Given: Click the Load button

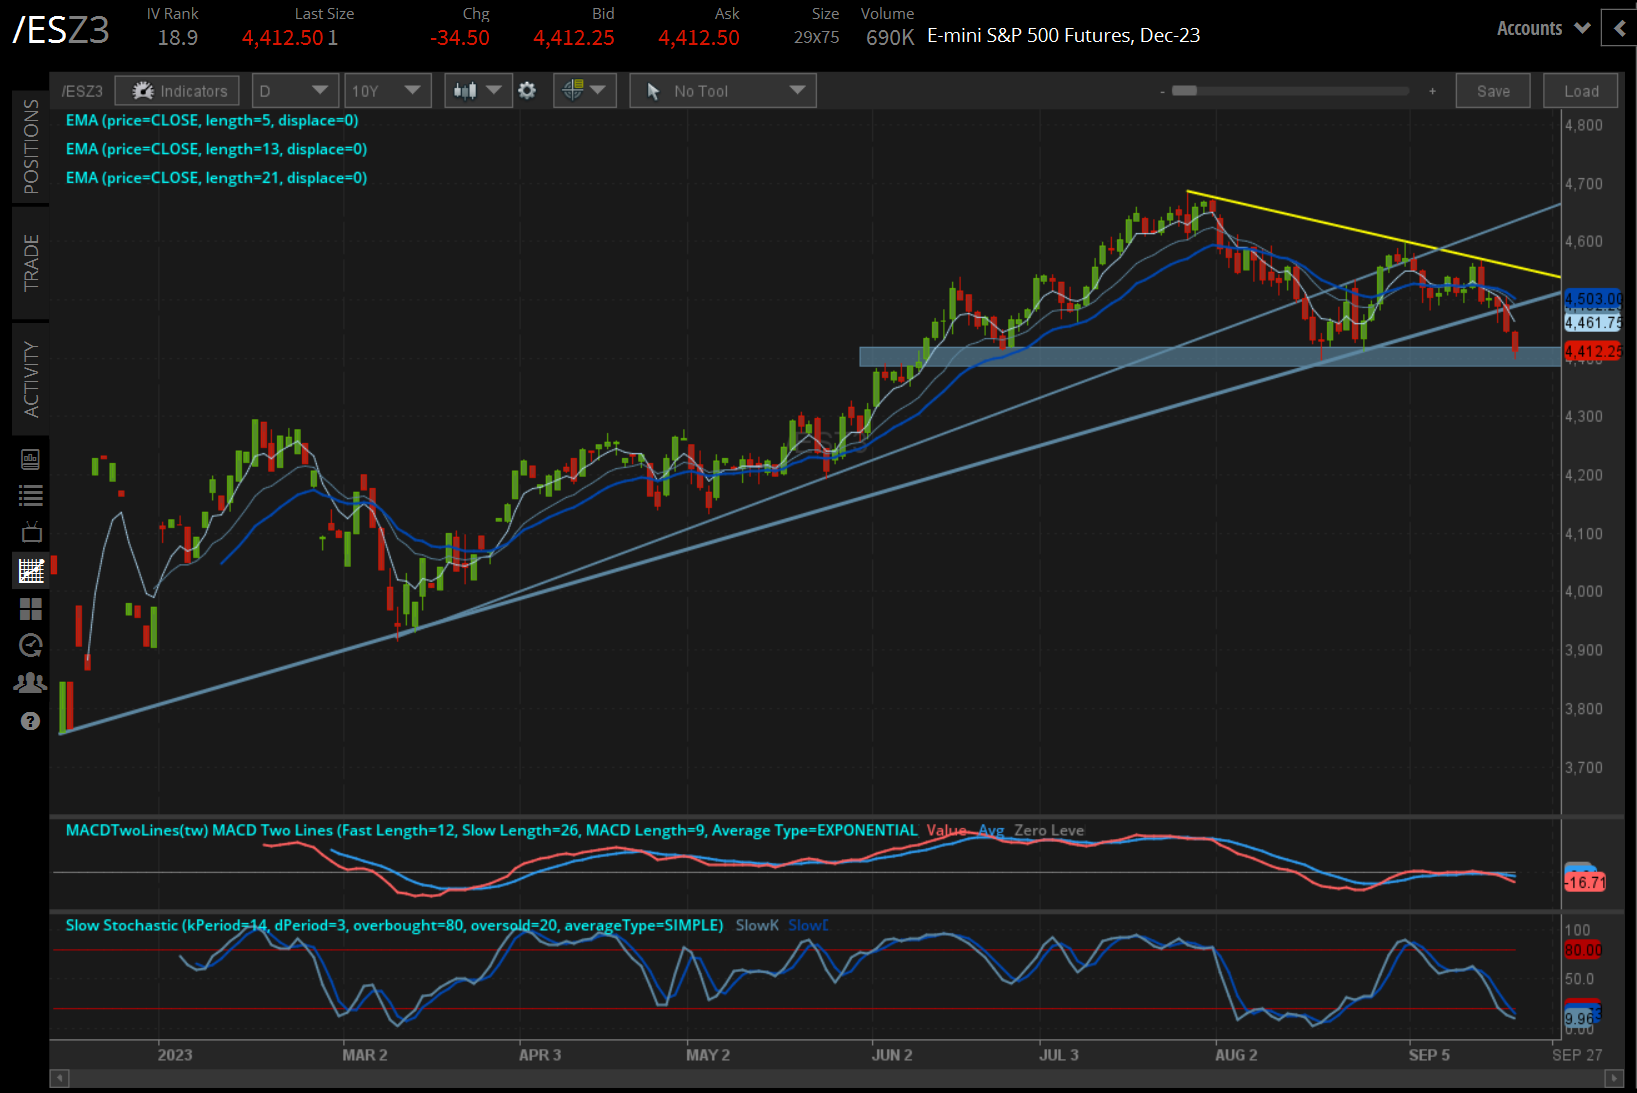Looking at the screenshot, I should pyautogui.click(x=1580, y=90).
